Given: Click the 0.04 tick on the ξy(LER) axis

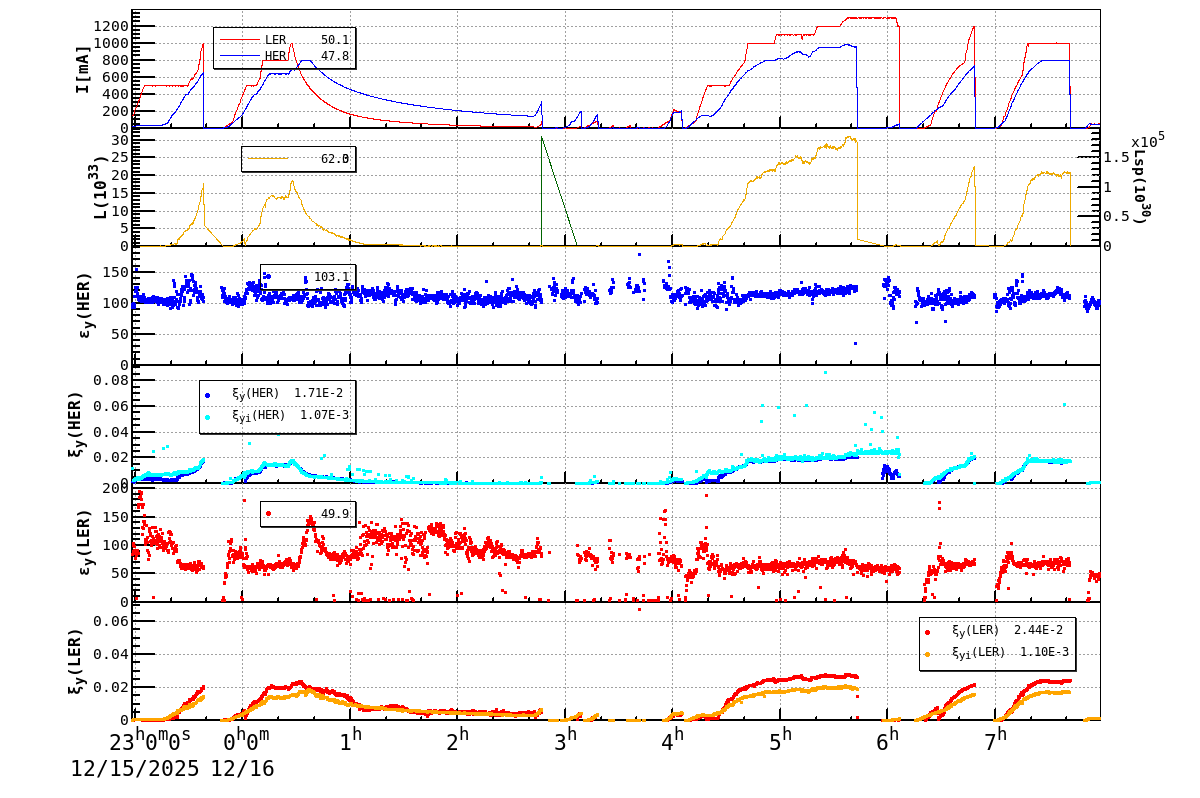Looking at the screenshot, I should pyautogui.click(x=110, y=654).
